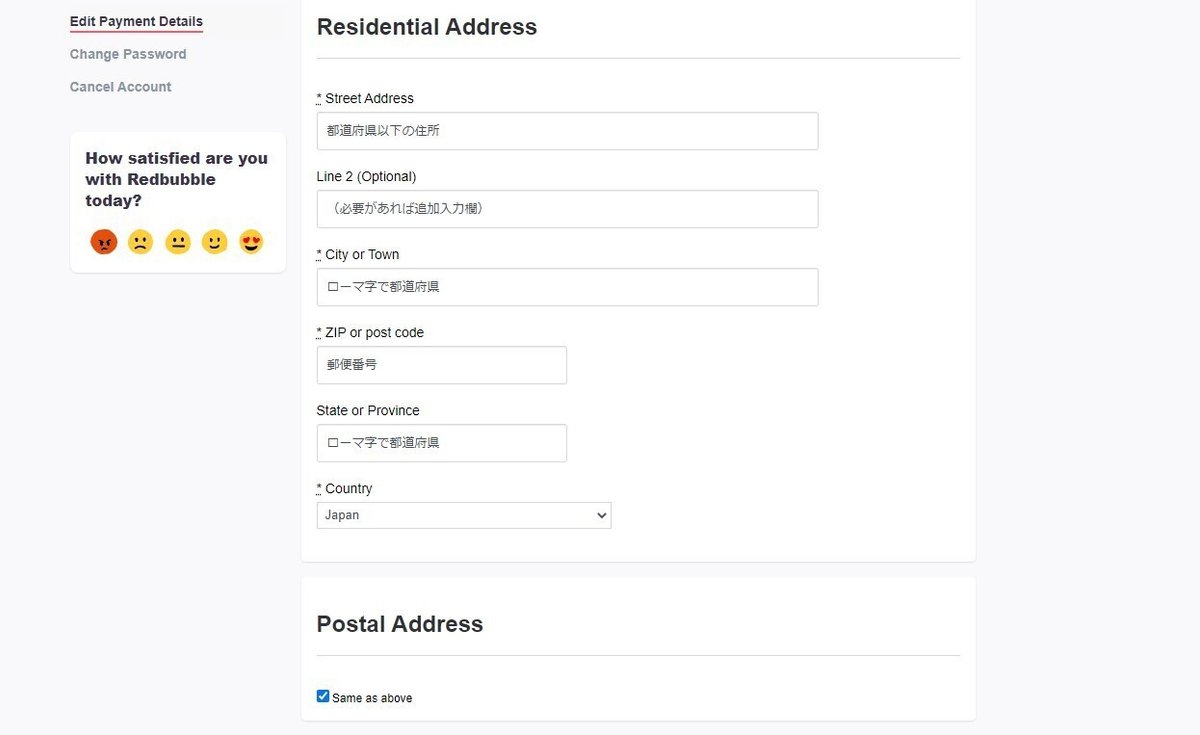Choose the neutral face emoji rating

[x=178, y=242]
